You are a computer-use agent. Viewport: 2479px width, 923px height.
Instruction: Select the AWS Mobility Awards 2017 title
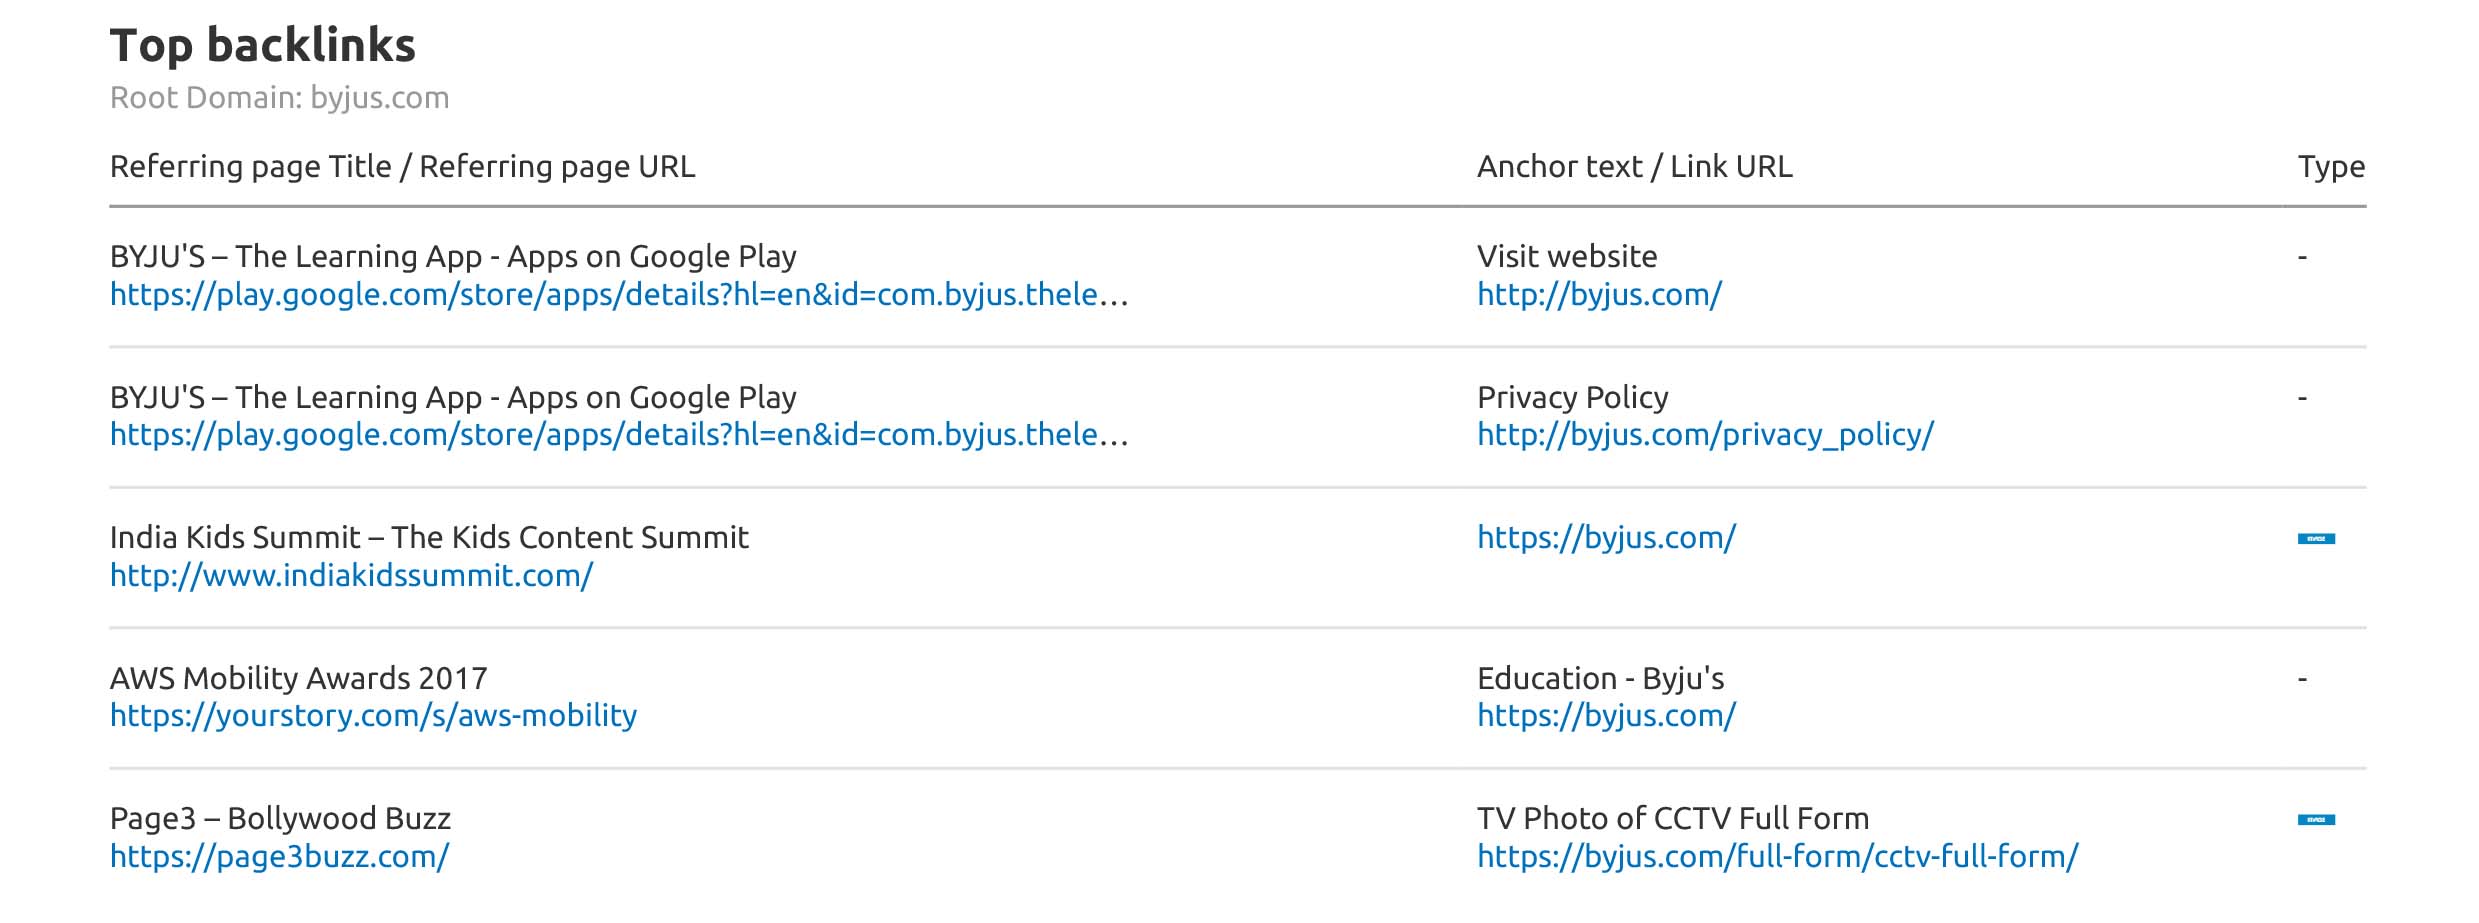(298, 678)
